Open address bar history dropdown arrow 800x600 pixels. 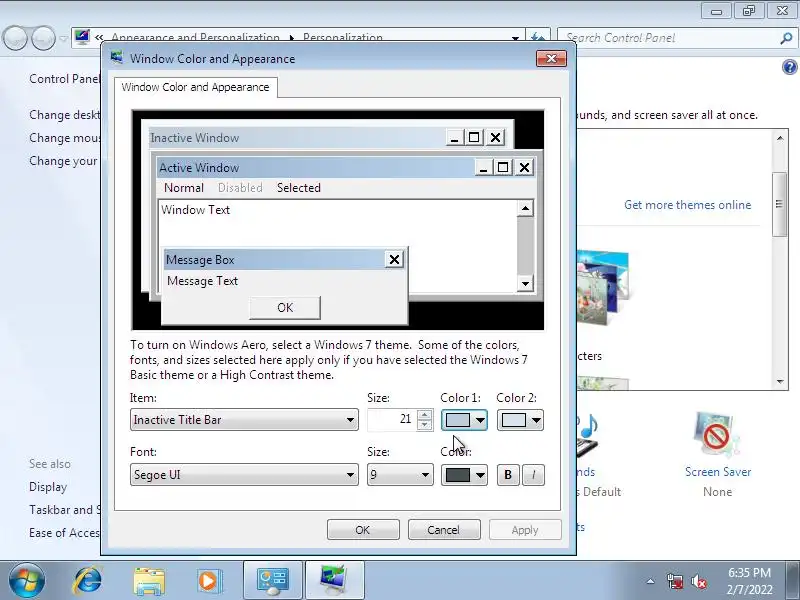[x=515, y=38]
